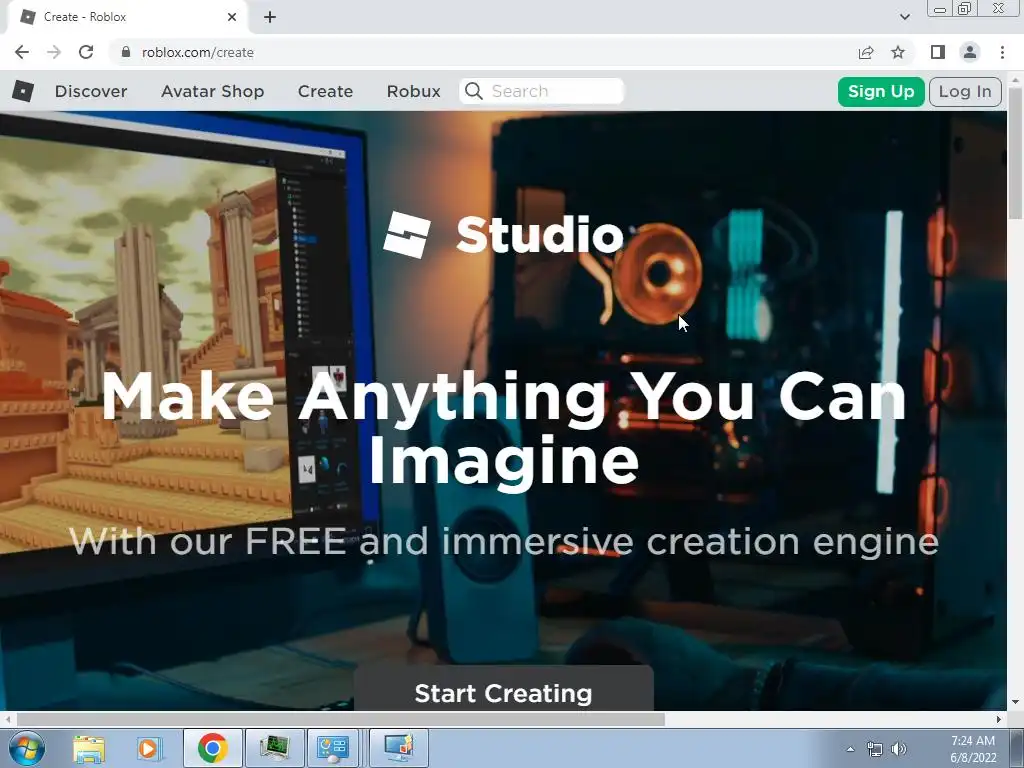Viewport: 1024px width, 768px height.
Task: Open the Windows Start menu
Action: (26, 748)
